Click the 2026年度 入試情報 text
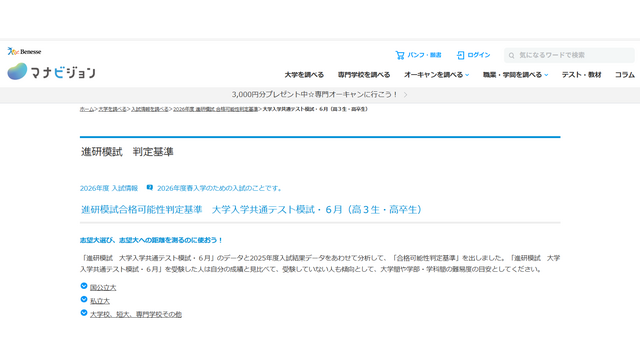640x360 pixels. click(109, 188)
